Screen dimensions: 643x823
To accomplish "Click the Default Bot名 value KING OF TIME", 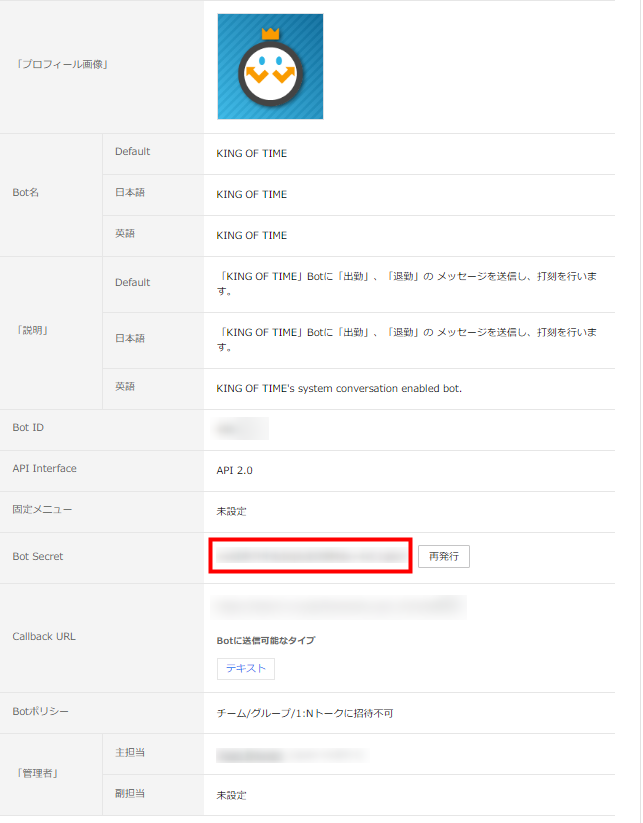I will tap(252, 154).
